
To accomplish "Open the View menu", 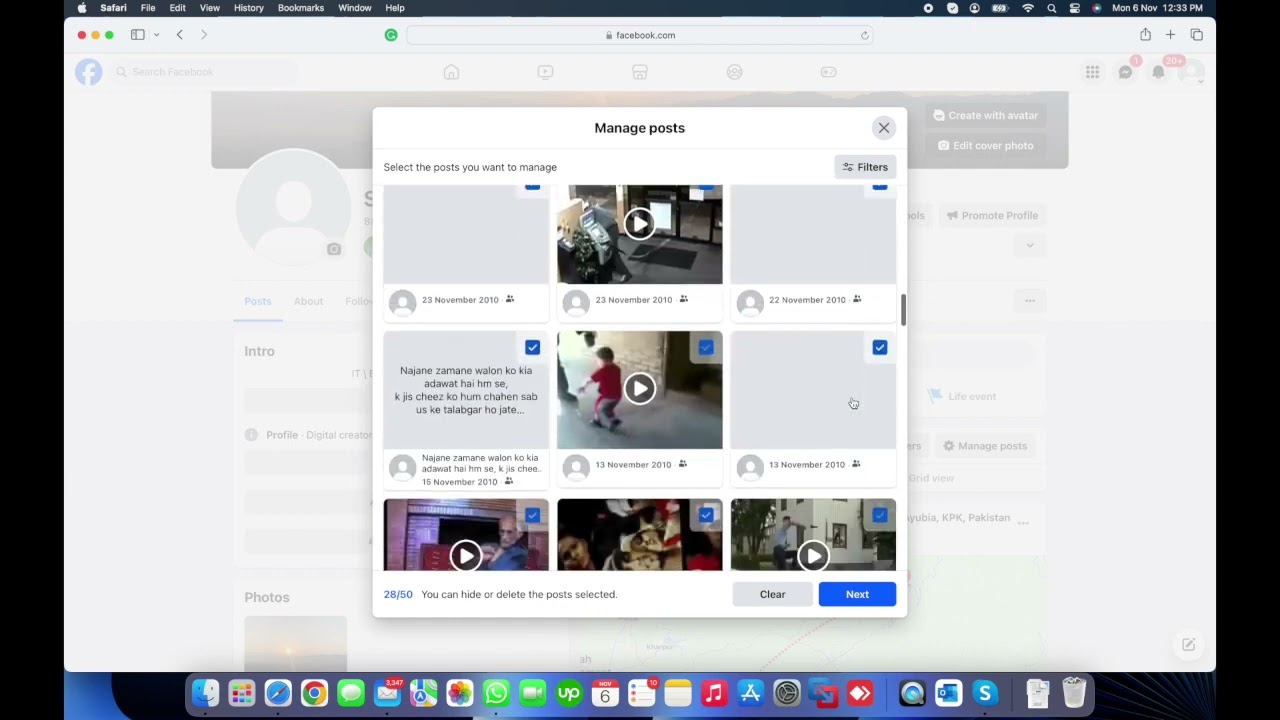I will click(x=209, y=8).
